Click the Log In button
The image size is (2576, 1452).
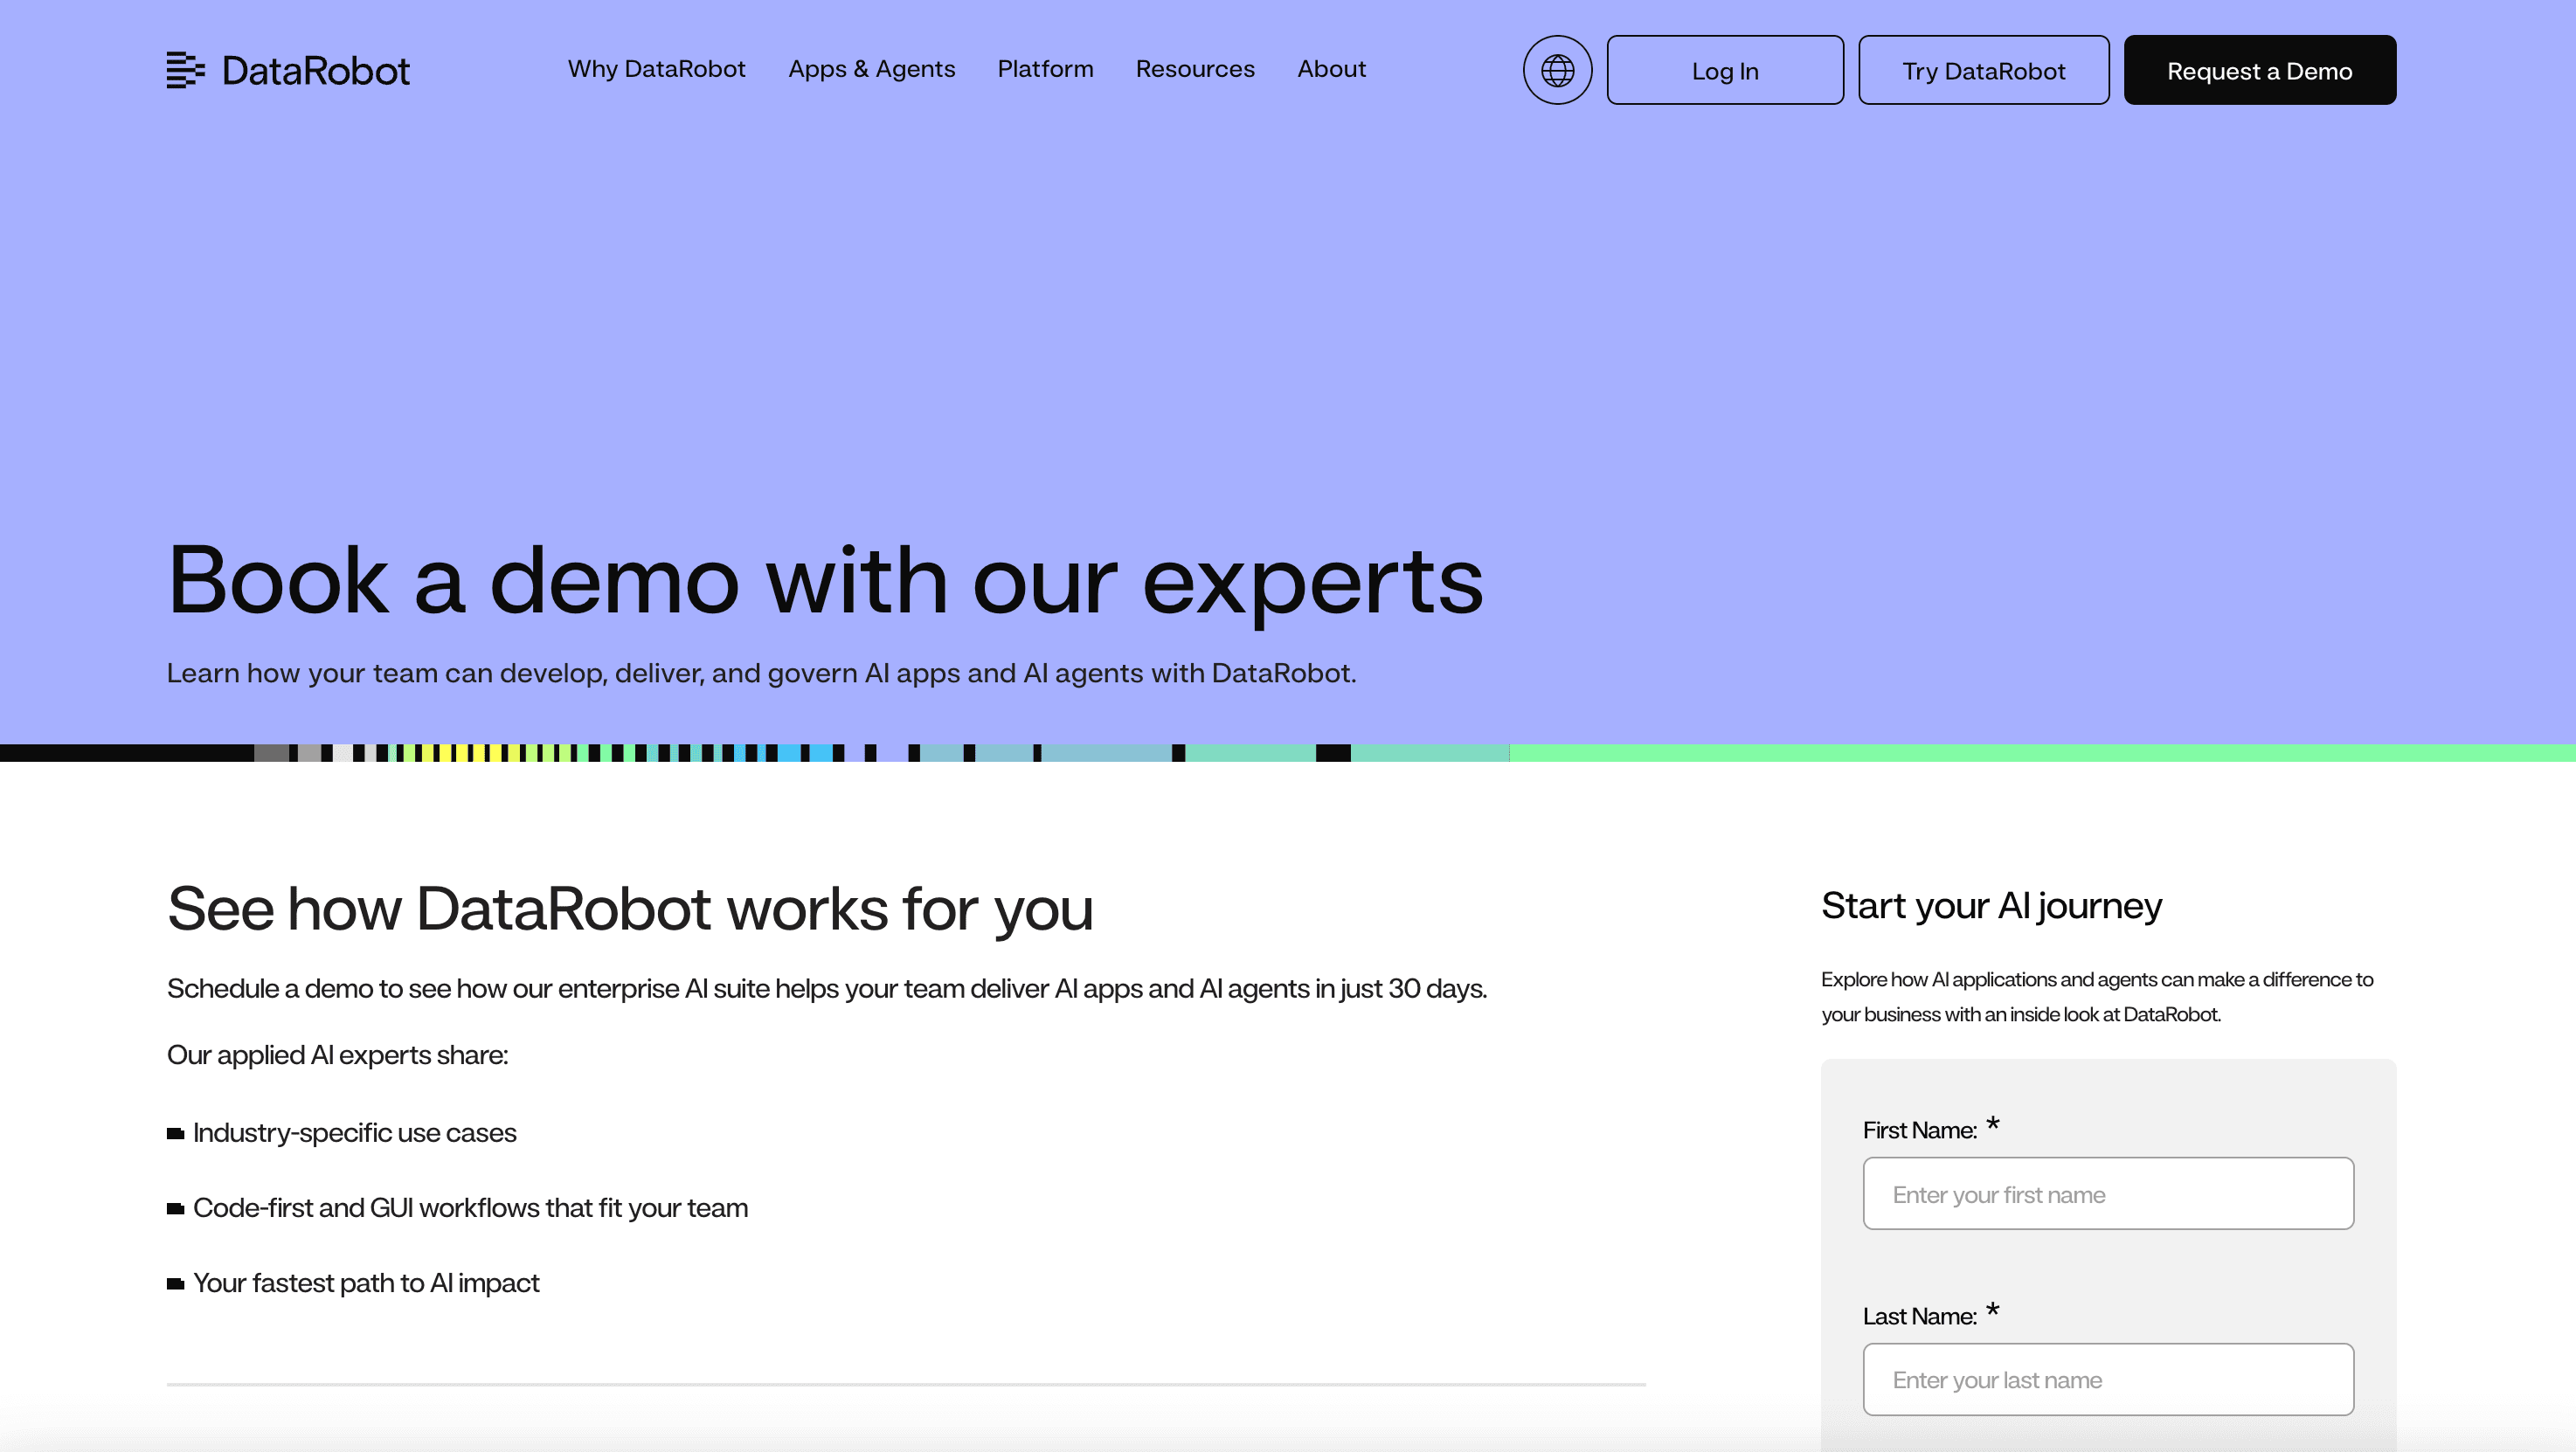click(x=1725, y=70)
